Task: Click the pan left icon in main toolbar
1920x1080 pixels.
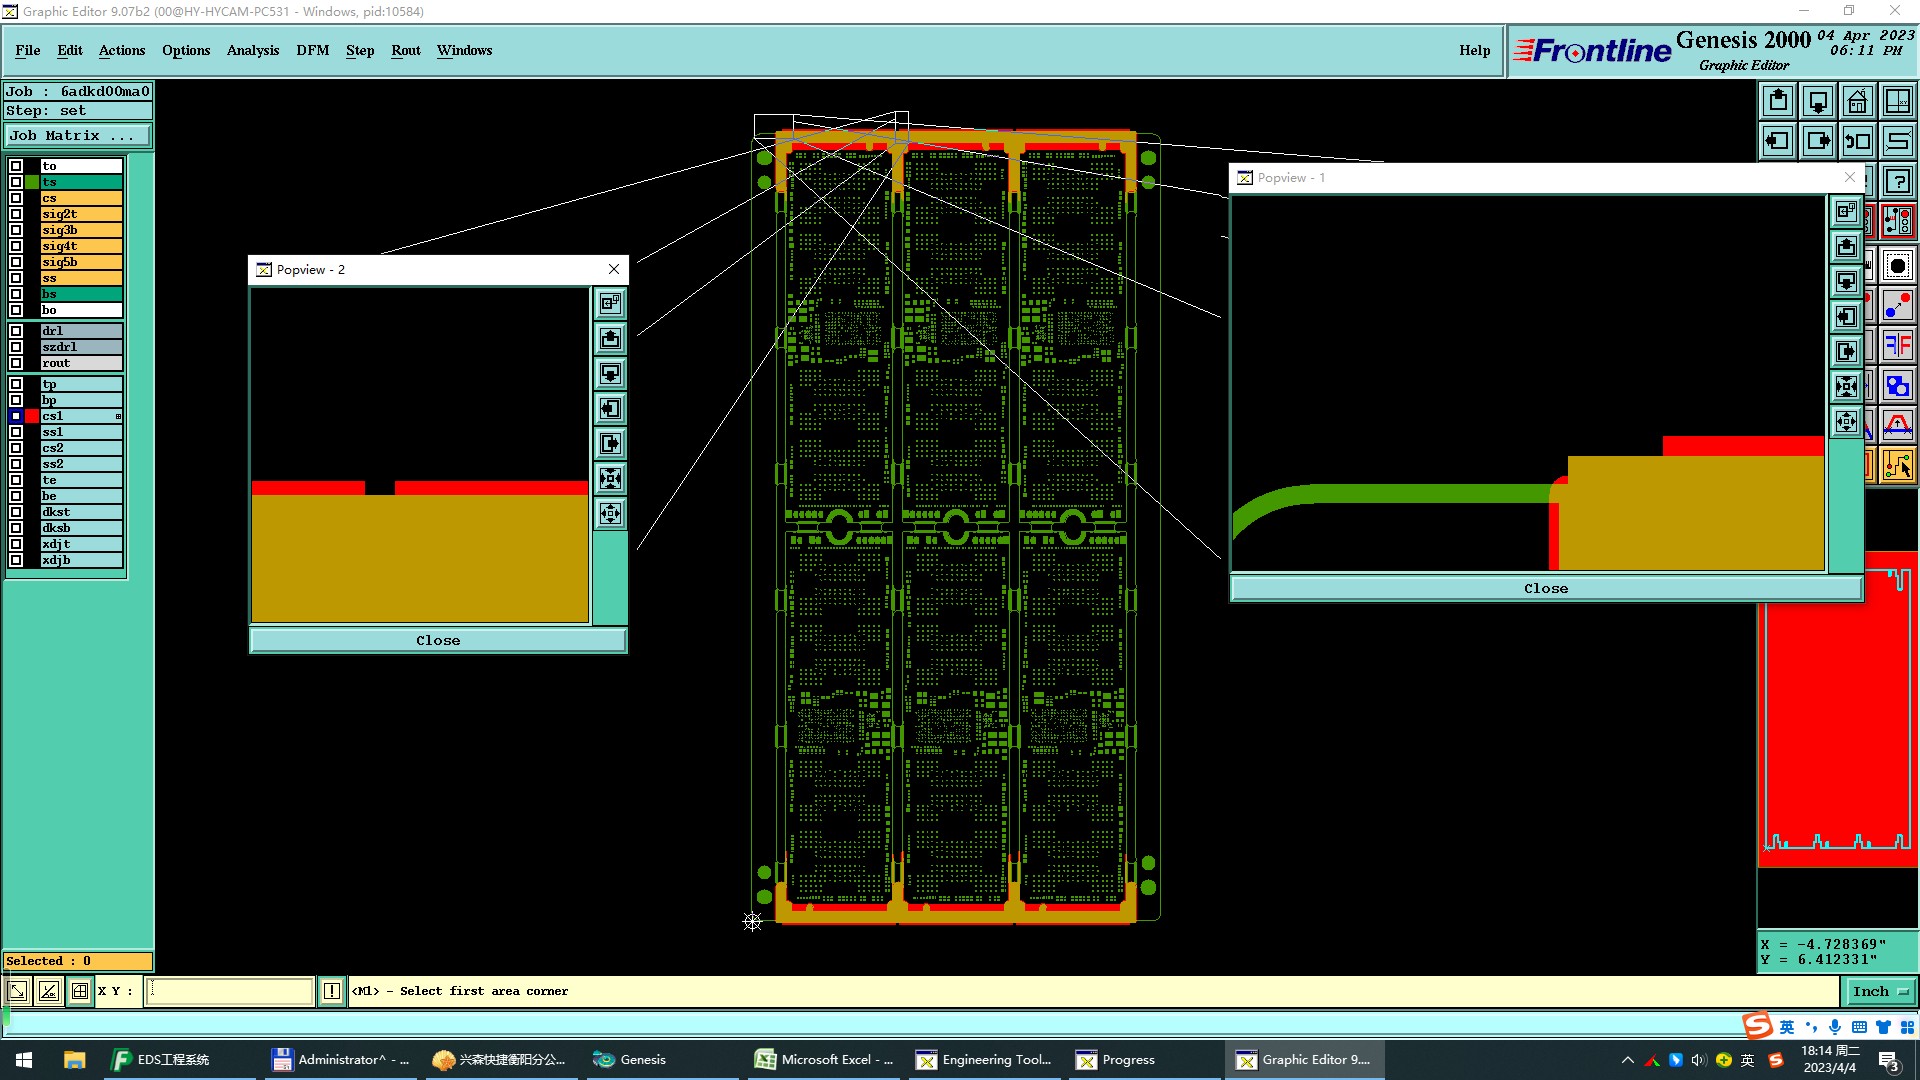Action: [1778, 141]
